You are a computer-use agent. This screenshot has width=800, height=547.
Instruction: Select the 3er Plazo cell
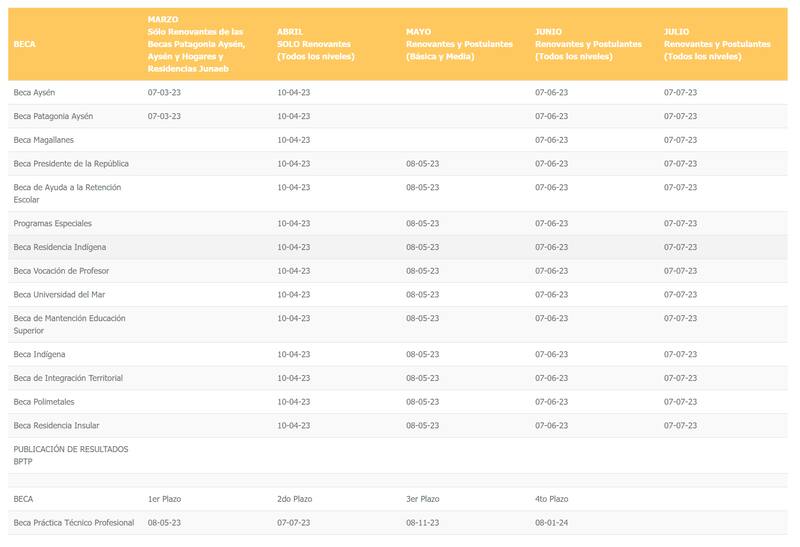click(x=423, y=498)
